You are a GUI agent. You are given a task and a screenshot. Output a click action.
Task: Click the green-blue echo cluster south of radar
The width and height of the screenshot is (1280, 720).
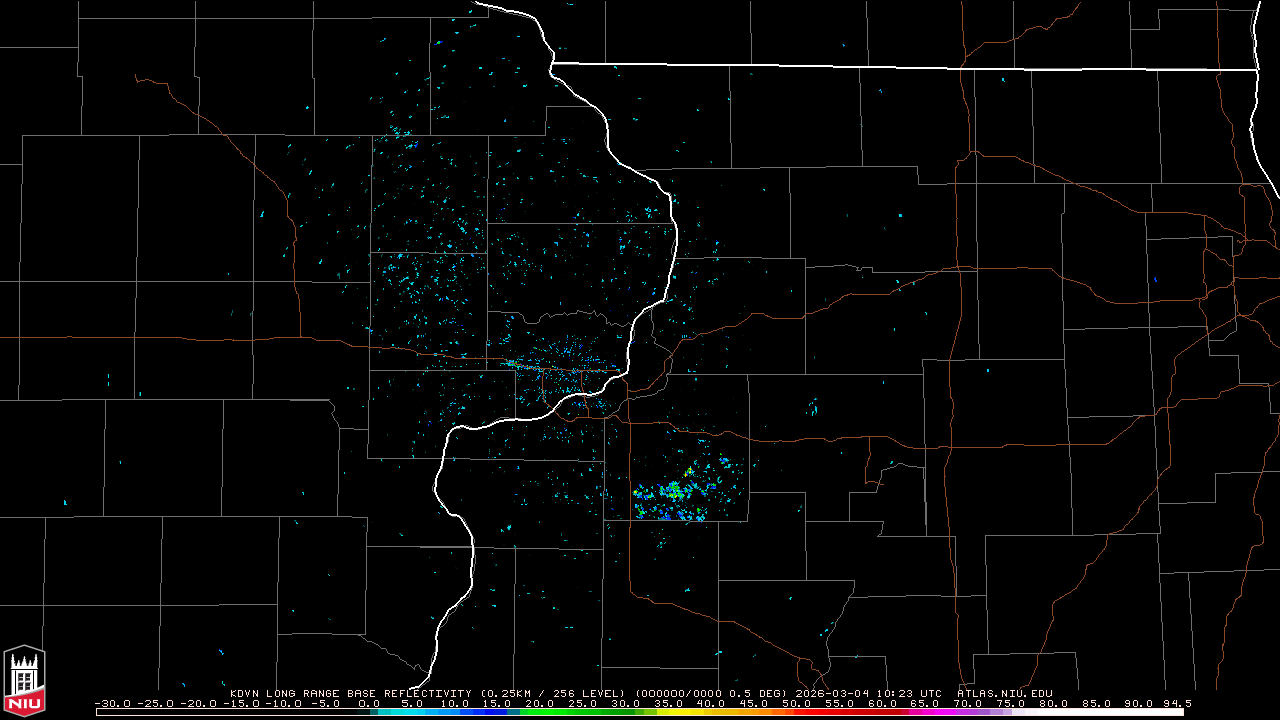point(673,495)
